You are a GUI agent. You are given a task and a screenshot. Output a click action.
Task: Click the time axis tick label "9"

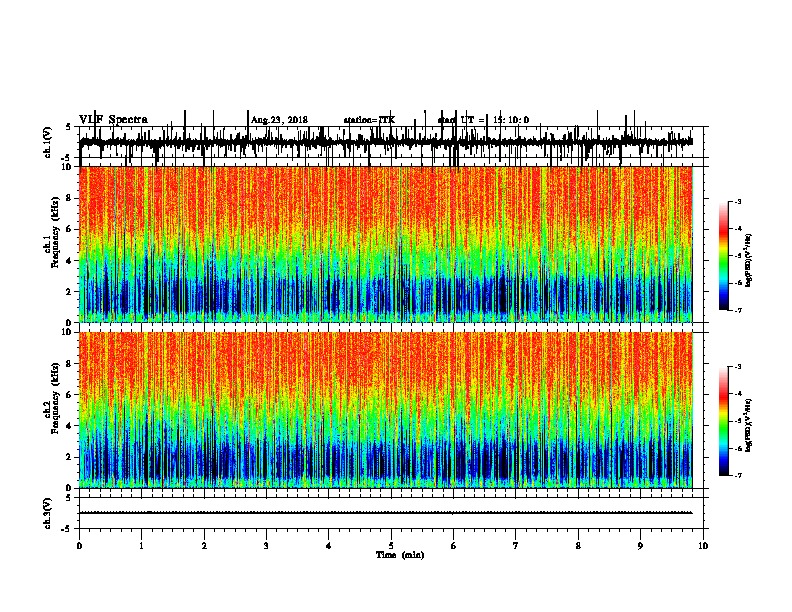[640, 546]
